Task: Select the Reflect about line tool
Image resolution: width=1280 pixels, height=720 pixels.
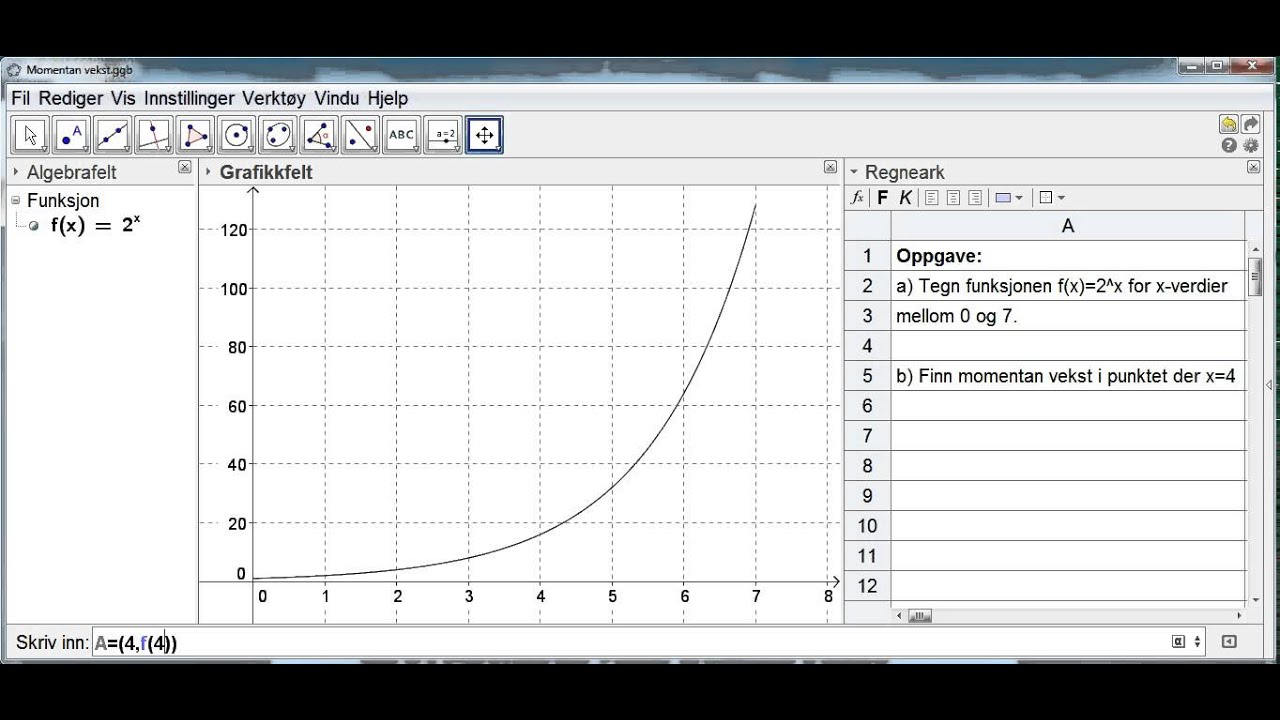Action: coord(359,135)
